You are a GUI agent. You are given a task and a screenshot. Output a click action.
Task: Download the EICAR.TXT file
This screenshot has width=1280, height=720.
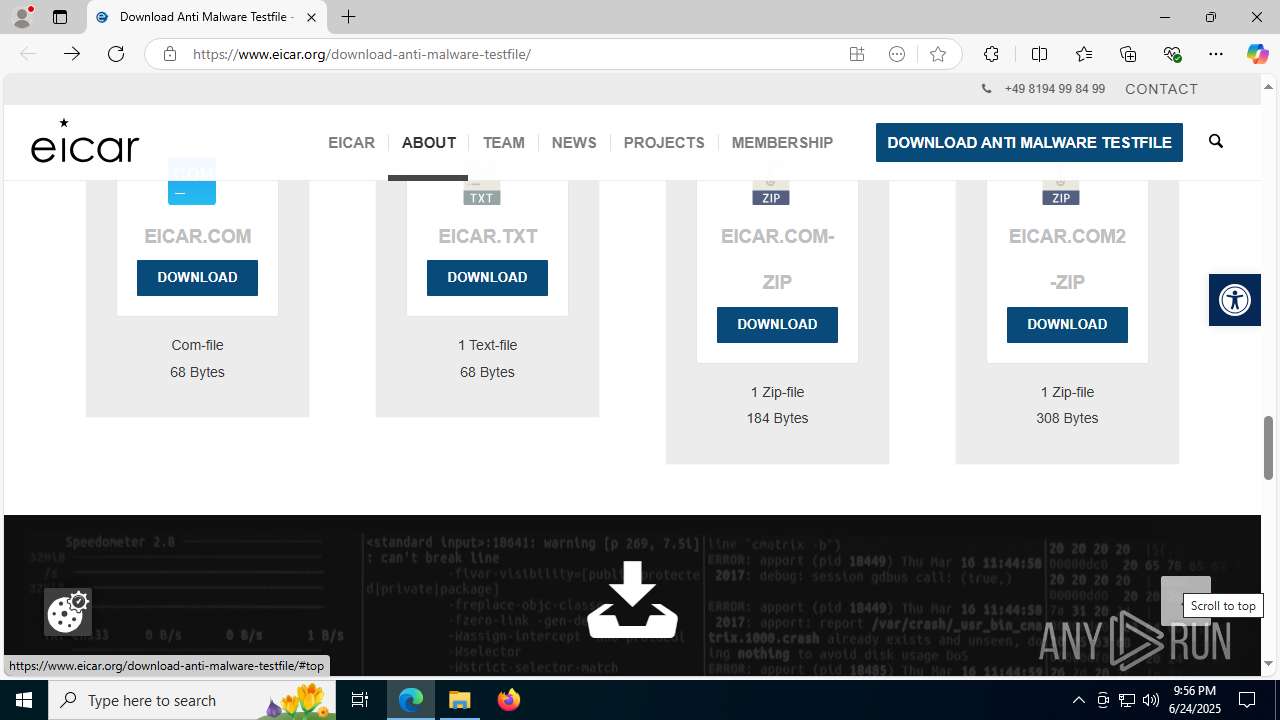point(487,278)
